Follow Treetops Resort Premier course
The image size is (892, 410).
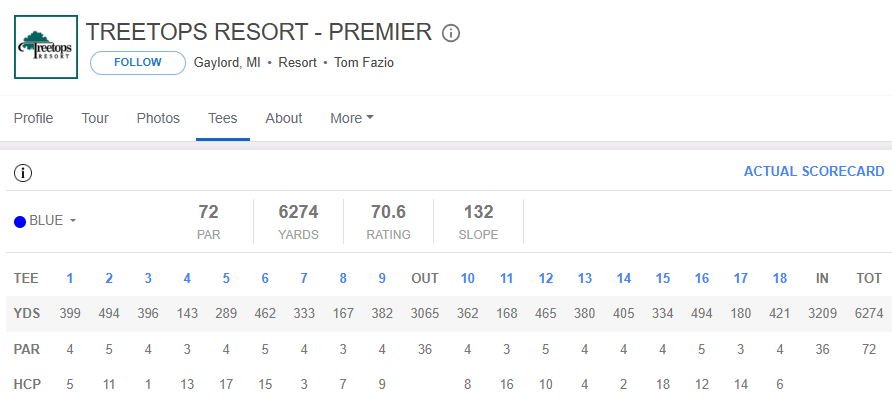point(138,63)
